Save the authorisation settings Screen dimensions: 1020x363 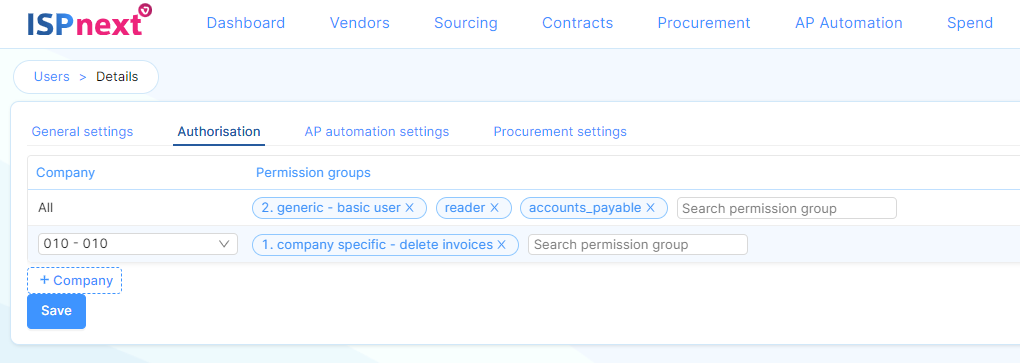click(x=57, y=311)
